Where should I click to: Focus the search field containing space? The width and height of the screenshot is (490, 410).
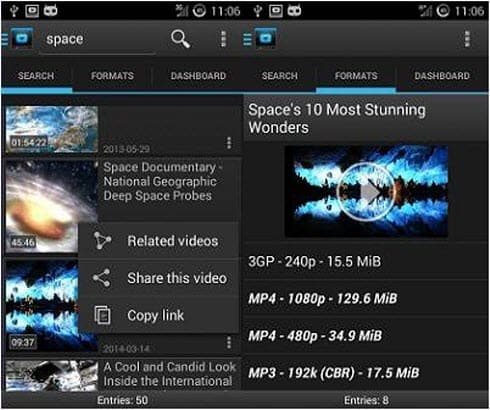coord(97,40)
